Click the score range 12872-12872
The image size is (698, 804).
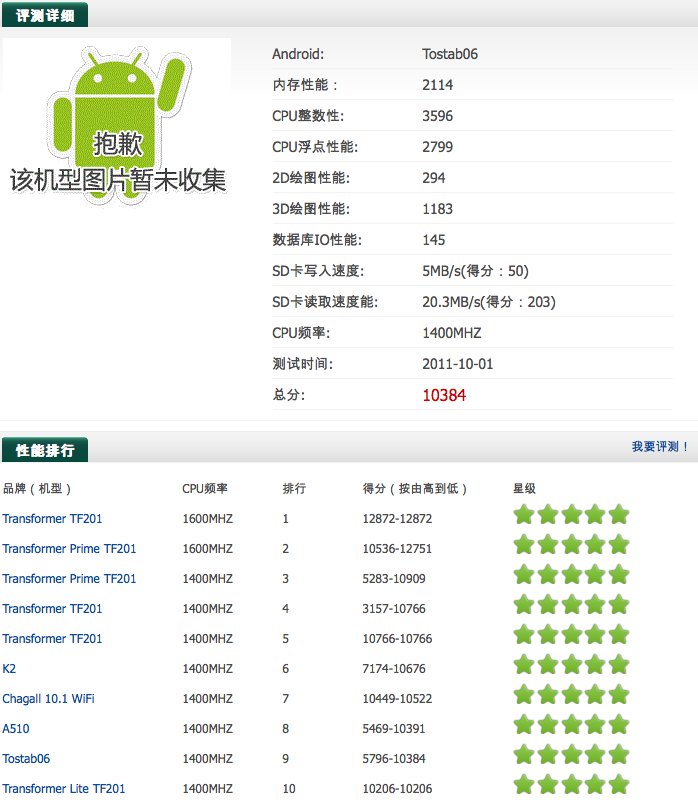tap(397, 519)
